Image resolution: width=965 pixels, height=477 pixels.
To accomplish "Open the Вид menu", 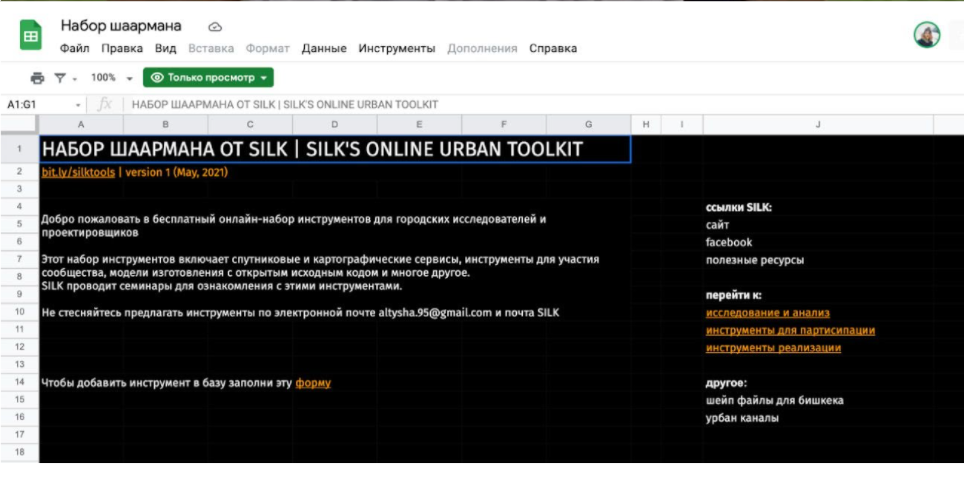I will click(166, 49).
